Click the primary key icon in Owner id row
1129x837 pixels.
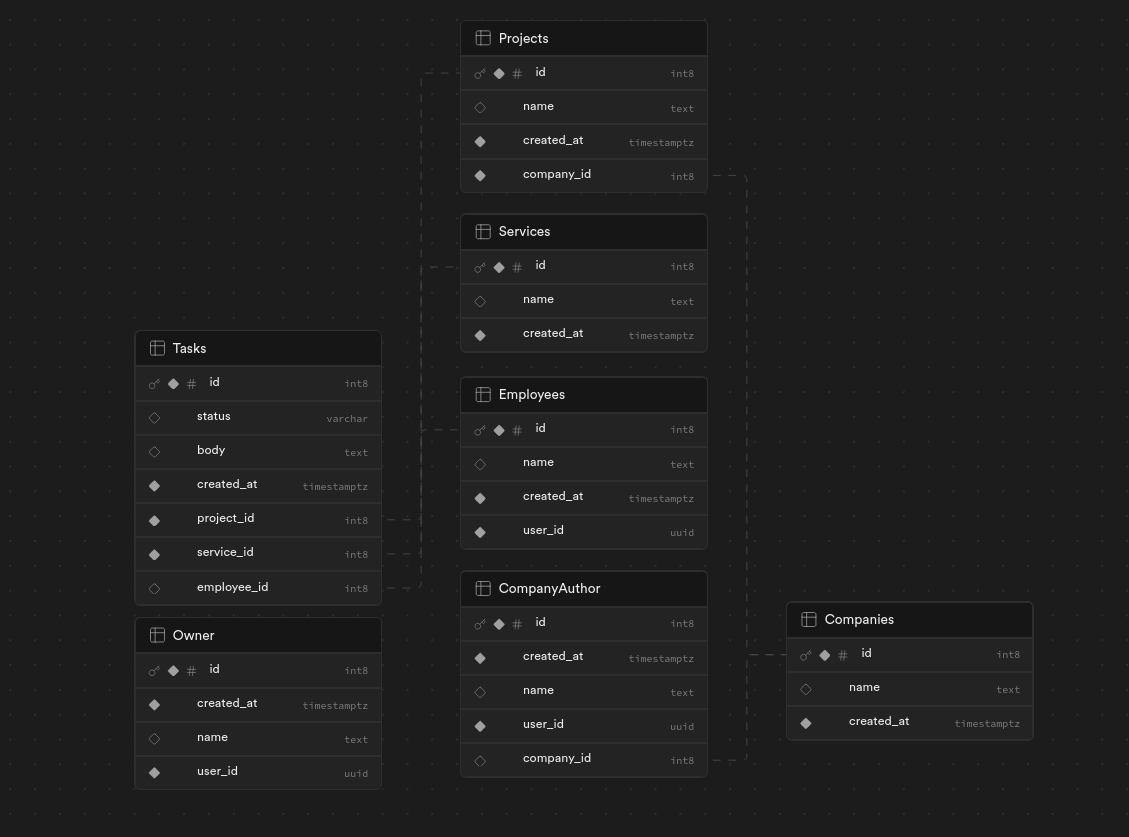pos(154,671)
